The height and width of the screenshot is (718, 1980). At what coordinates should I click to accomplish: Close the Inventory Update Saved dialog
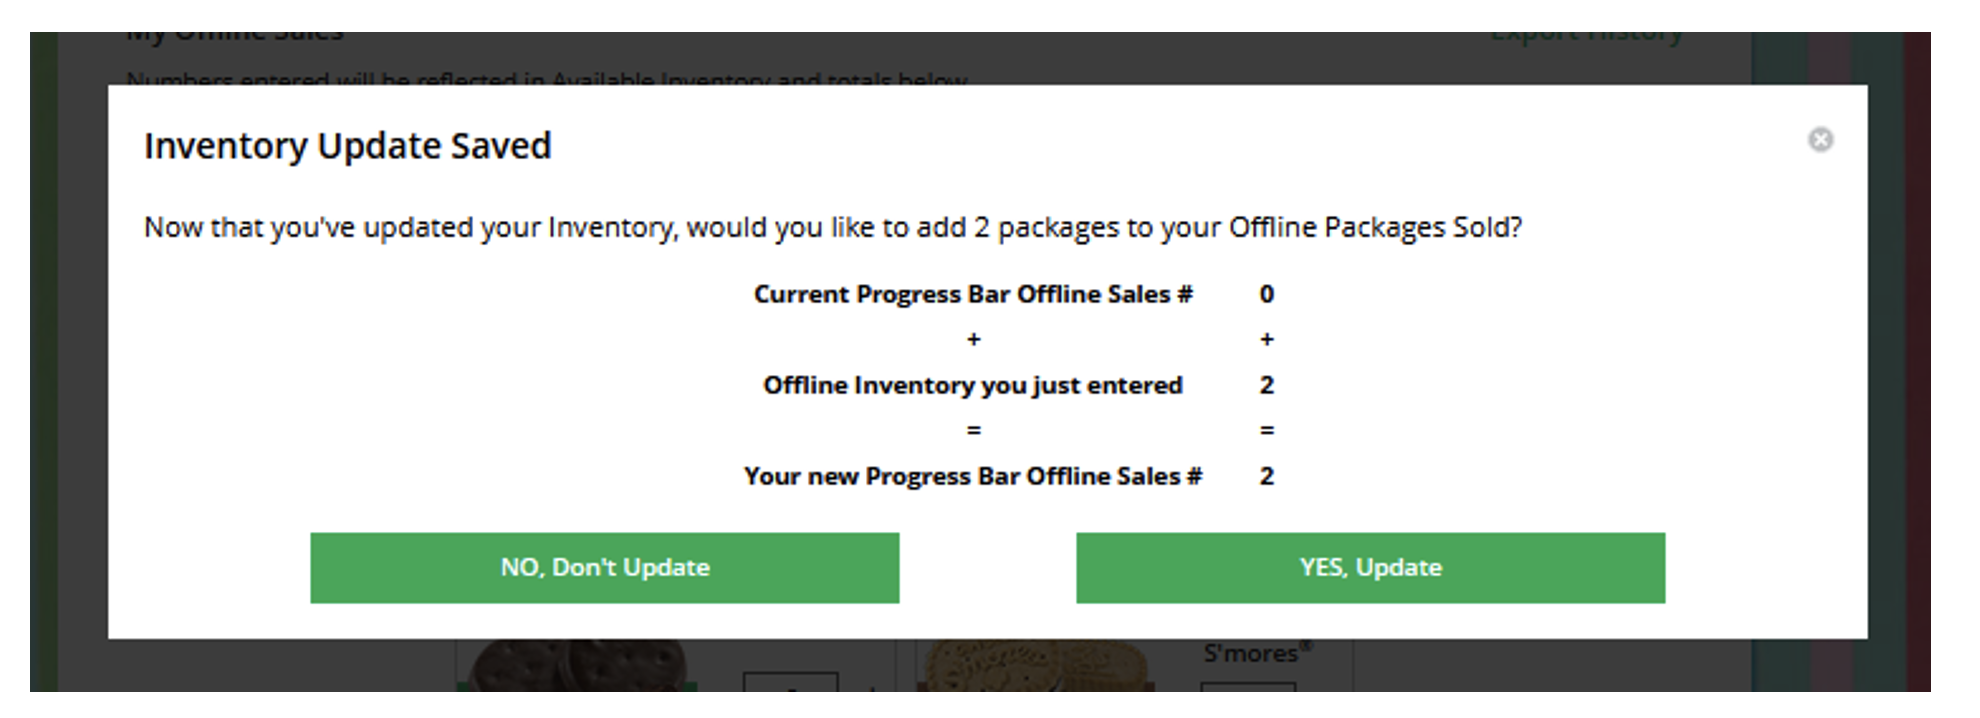click(1820, 140)
